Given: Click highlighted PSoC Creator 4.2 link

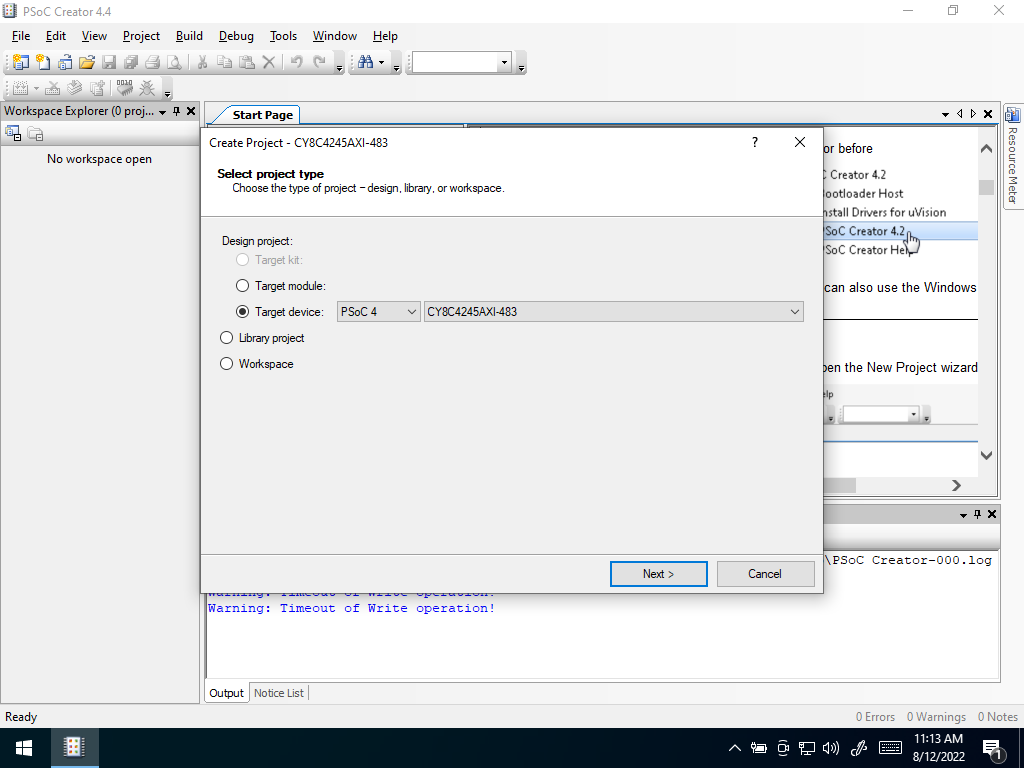Looking at the screenshot, I should click(865, 231).
